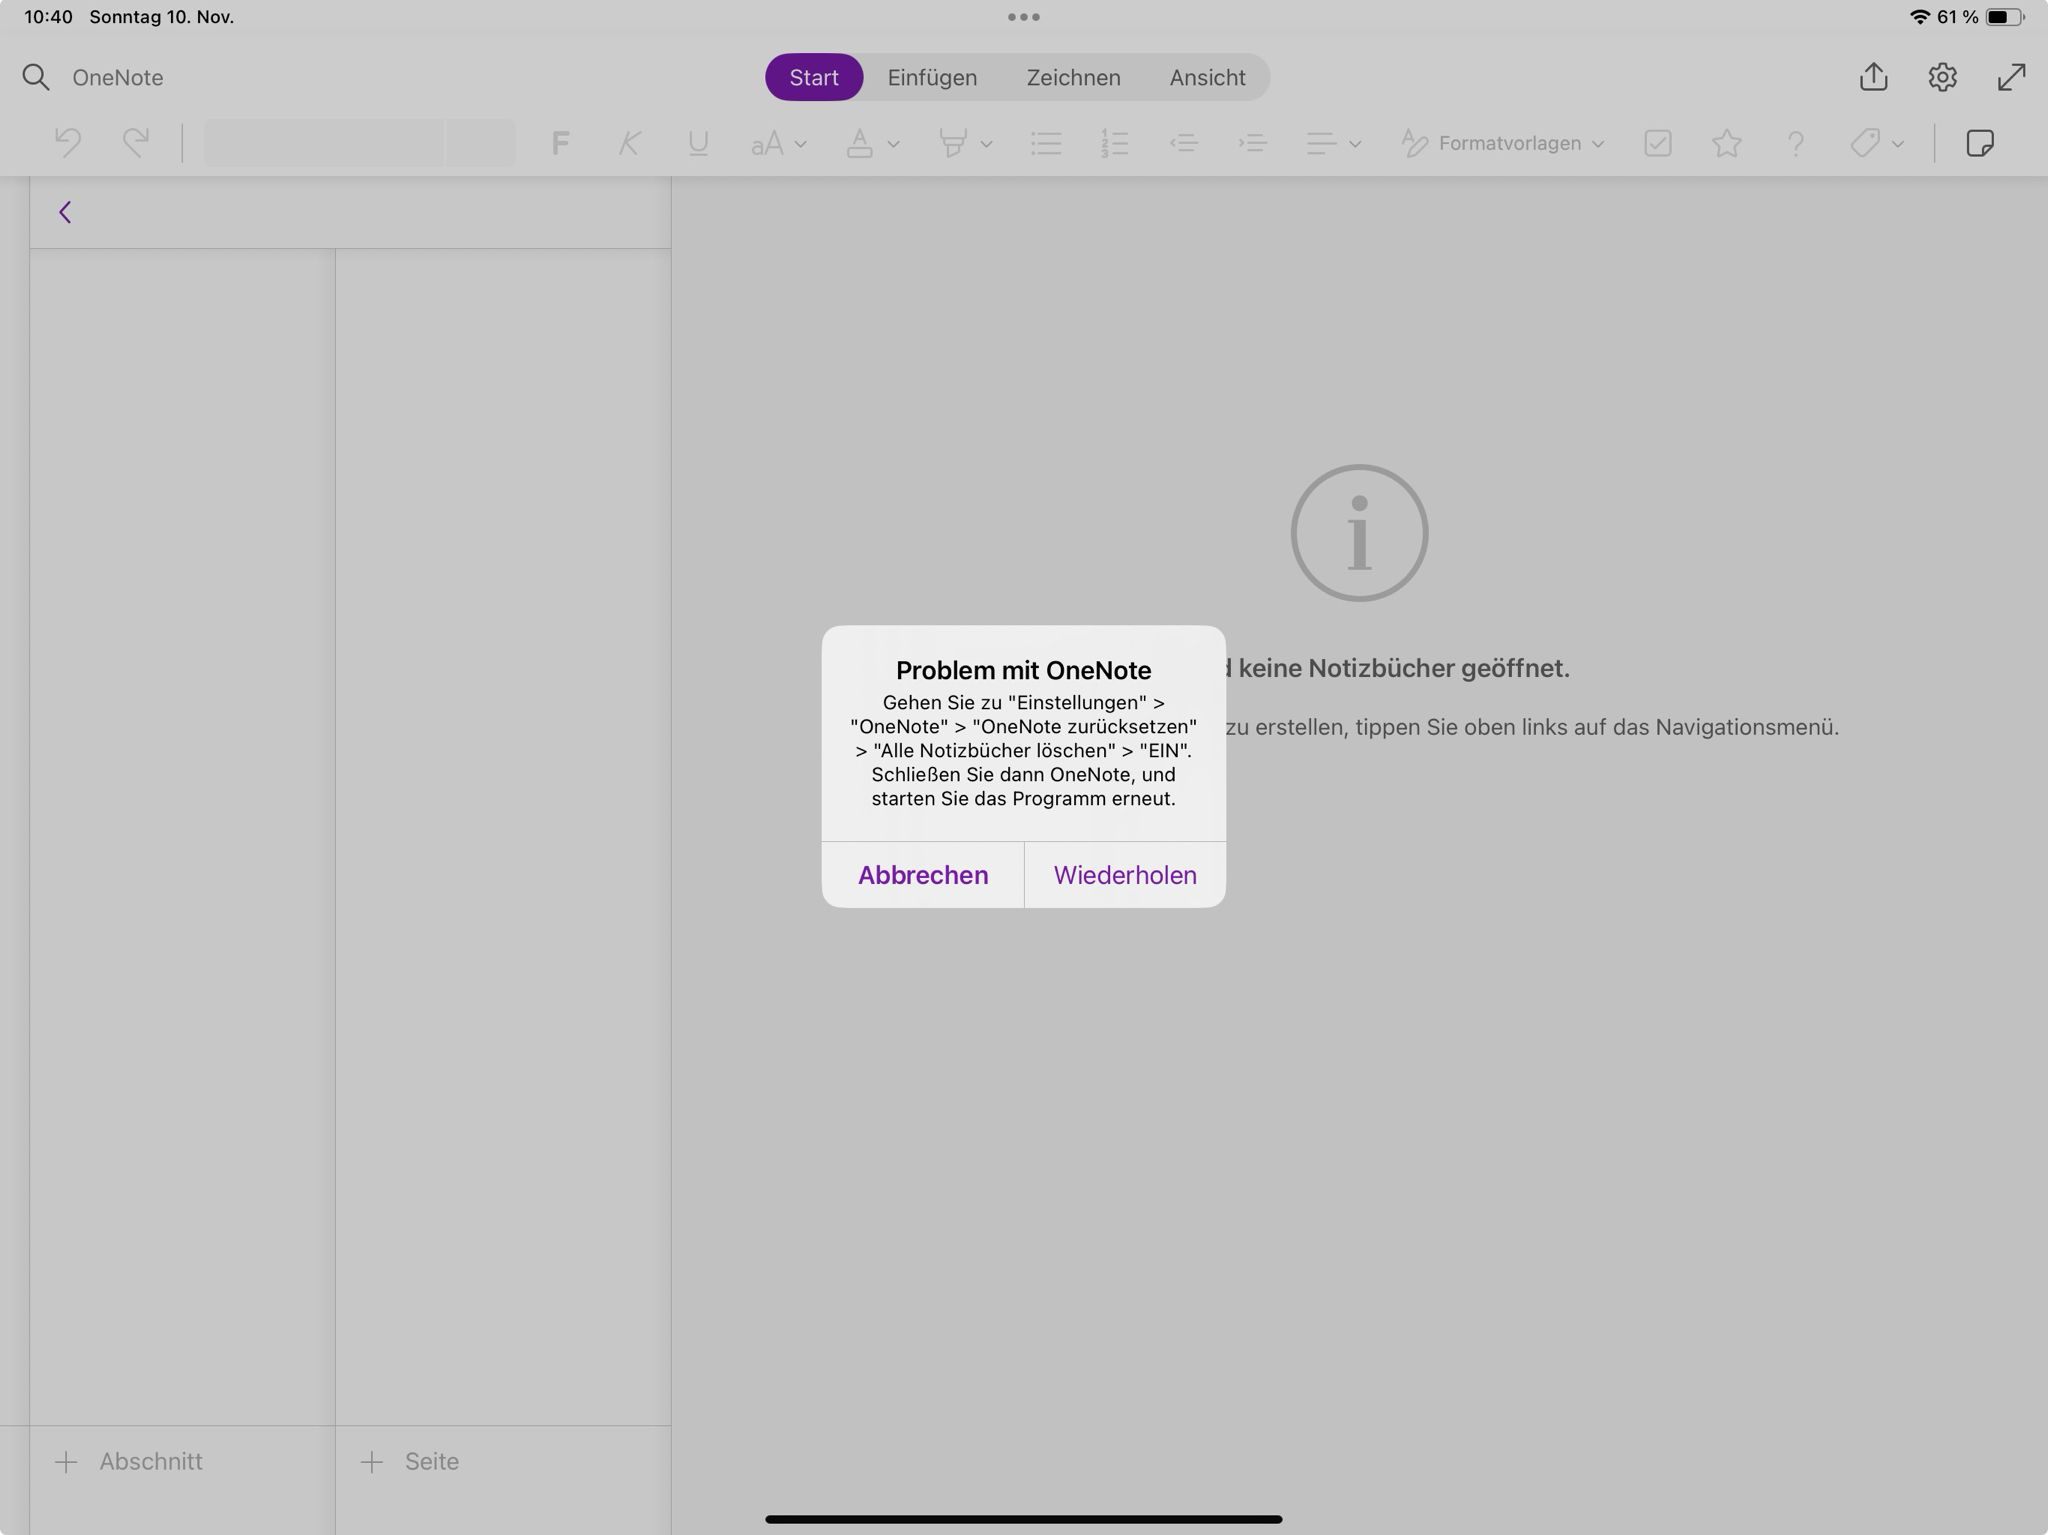Tap the share icon
The height and width of the screenshot is (1535, 2048).
[1873, 77]
